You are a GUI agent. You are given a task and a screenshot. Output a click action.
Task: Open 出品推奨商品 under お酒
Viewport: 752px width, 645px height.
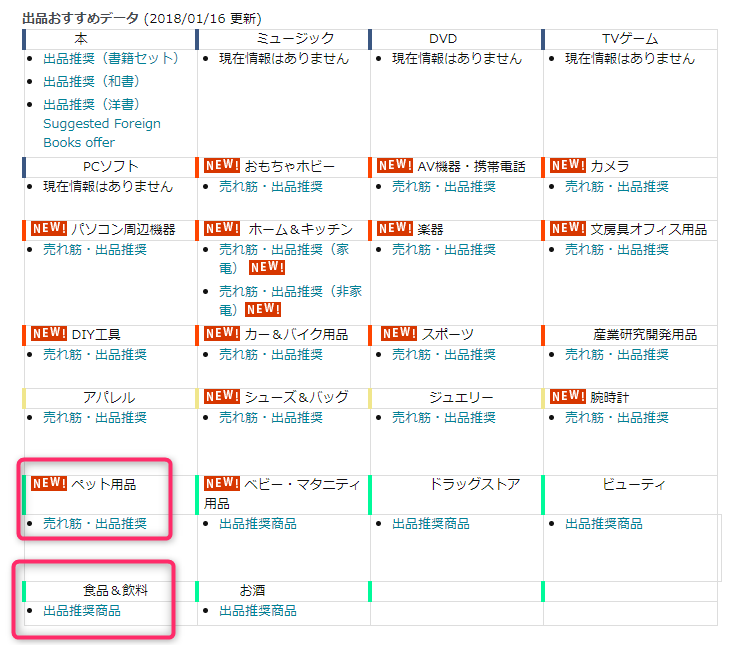258,610
